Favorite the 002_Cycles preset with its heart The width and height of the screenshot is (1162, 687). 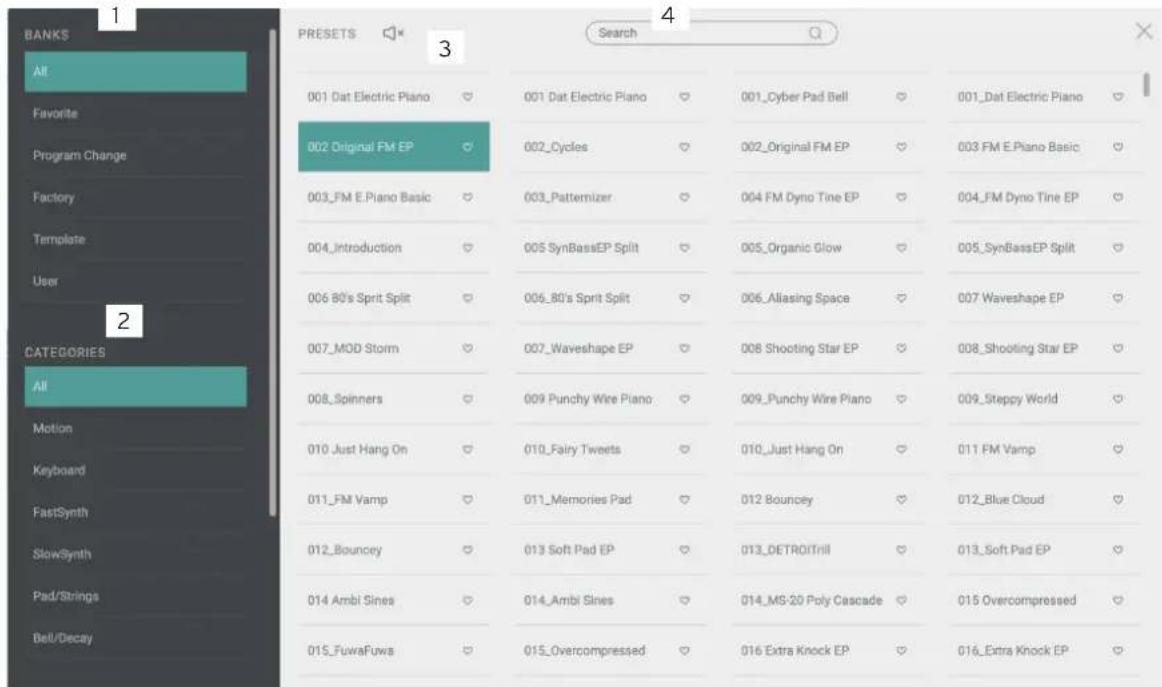pos(684,147)
